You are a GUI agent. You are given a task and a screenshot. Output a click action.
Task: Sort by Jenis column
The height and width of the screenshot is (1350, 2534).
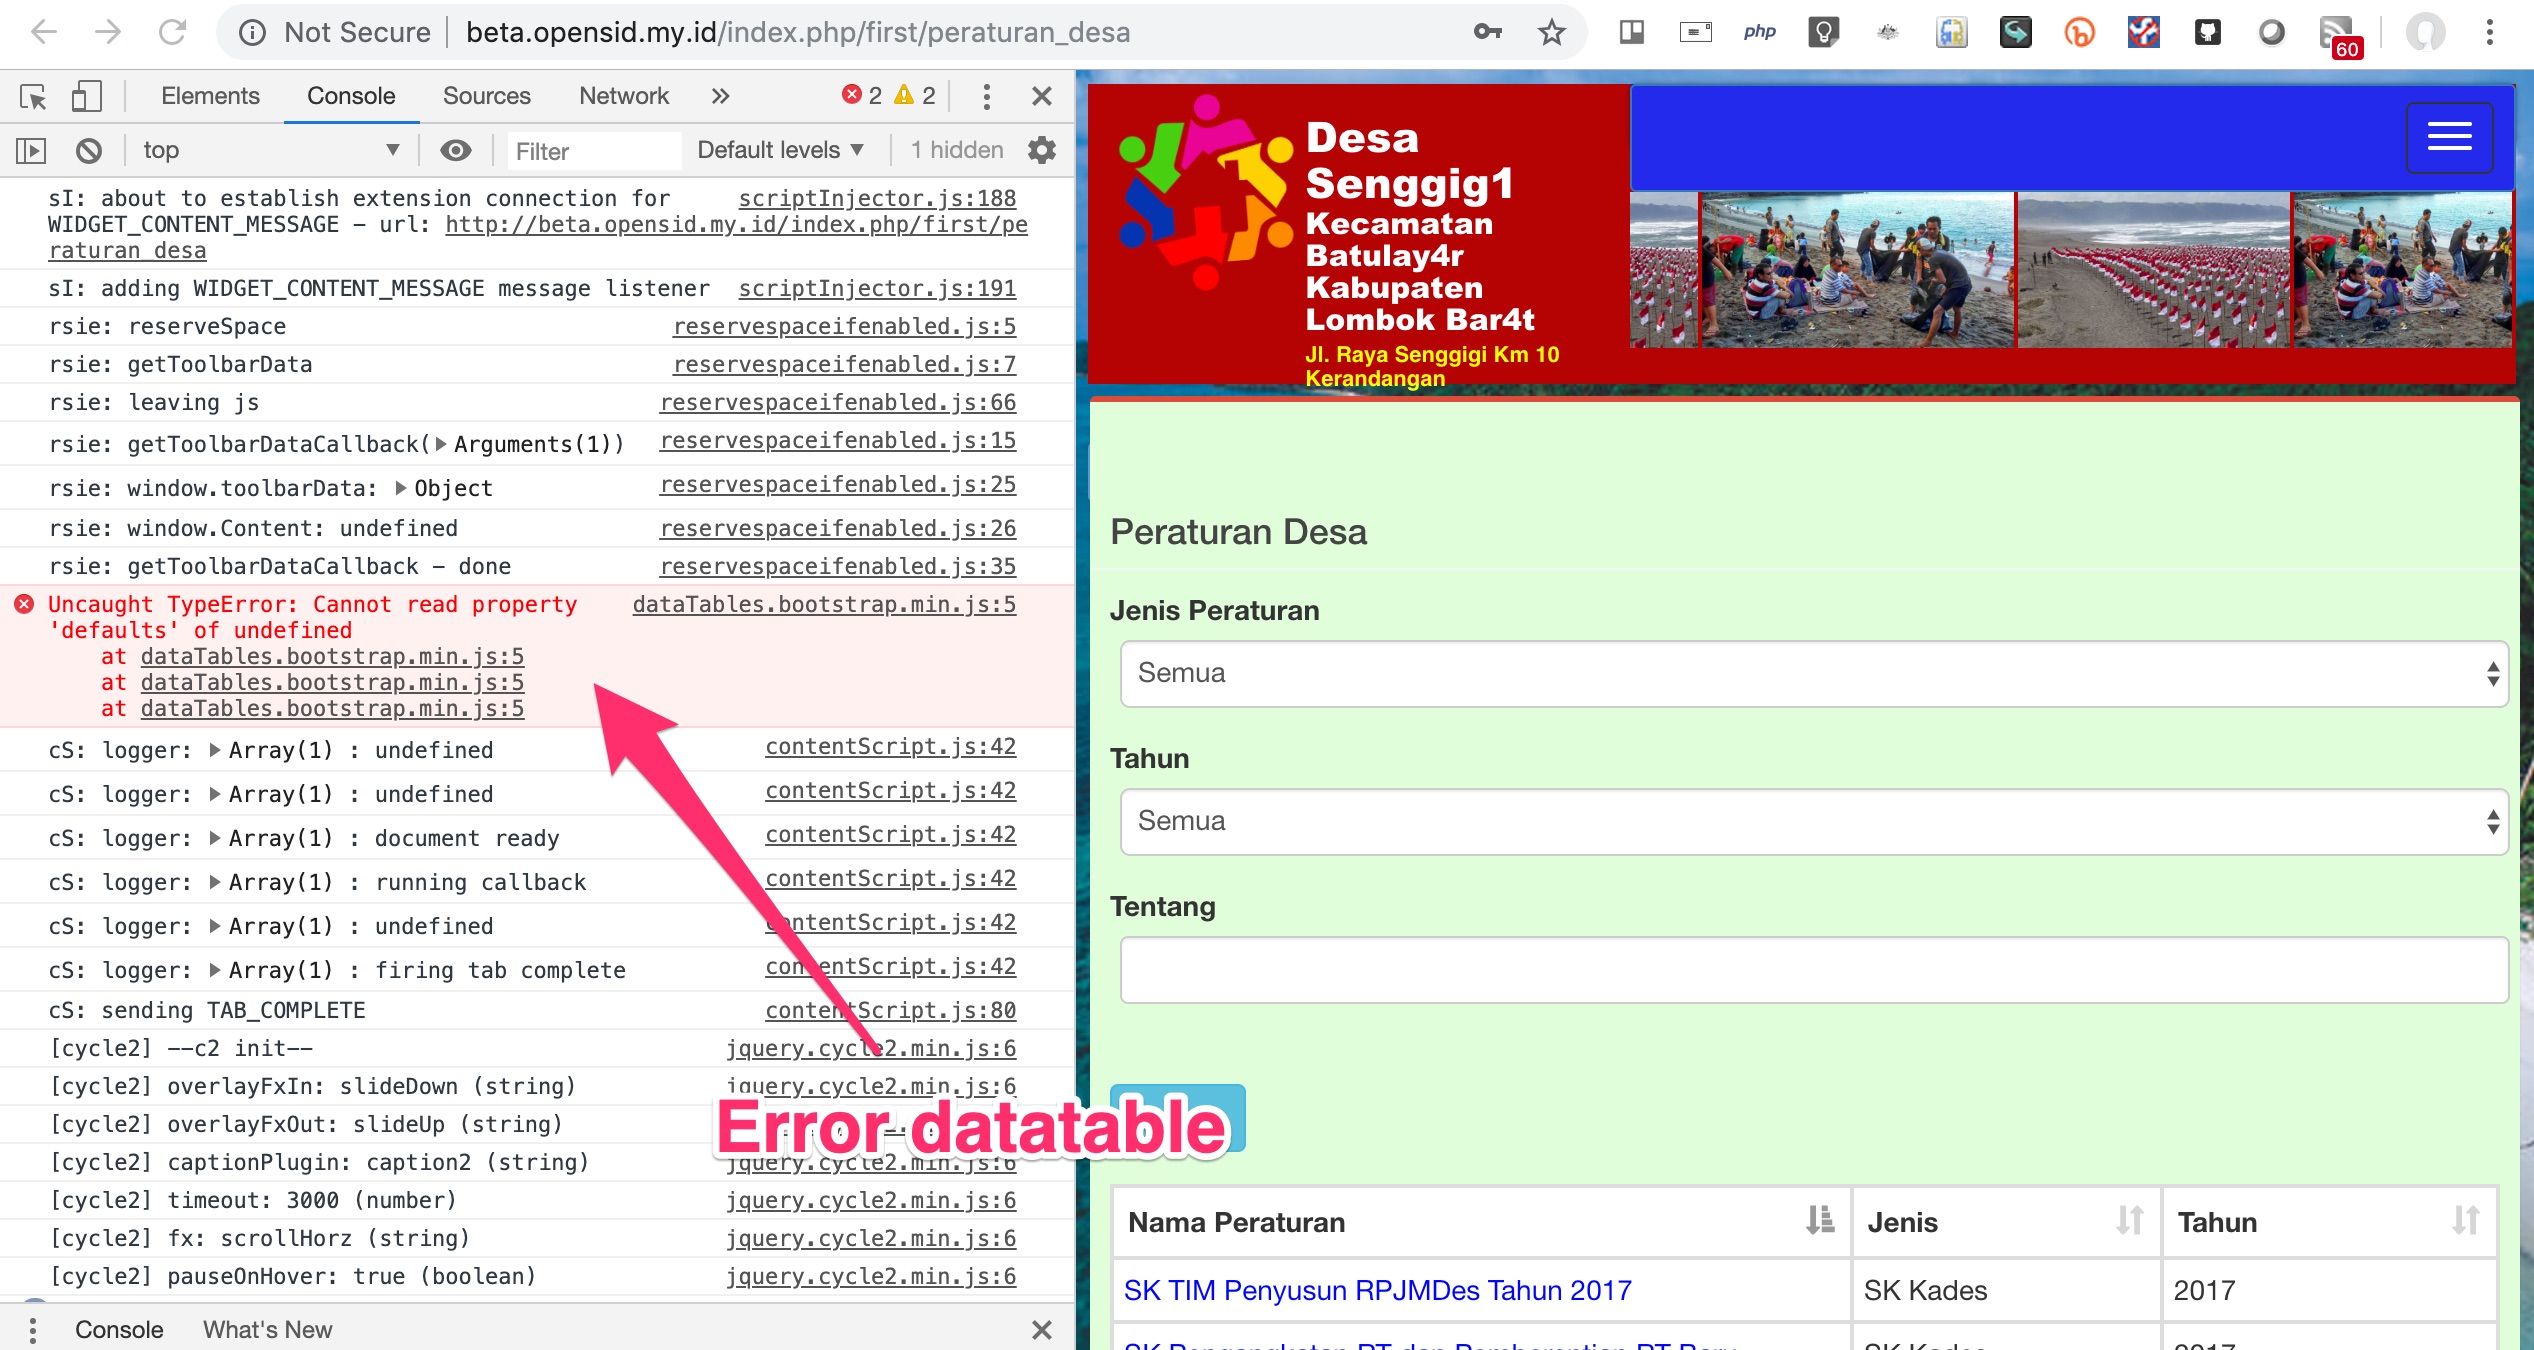(x=2006, y=1222)
